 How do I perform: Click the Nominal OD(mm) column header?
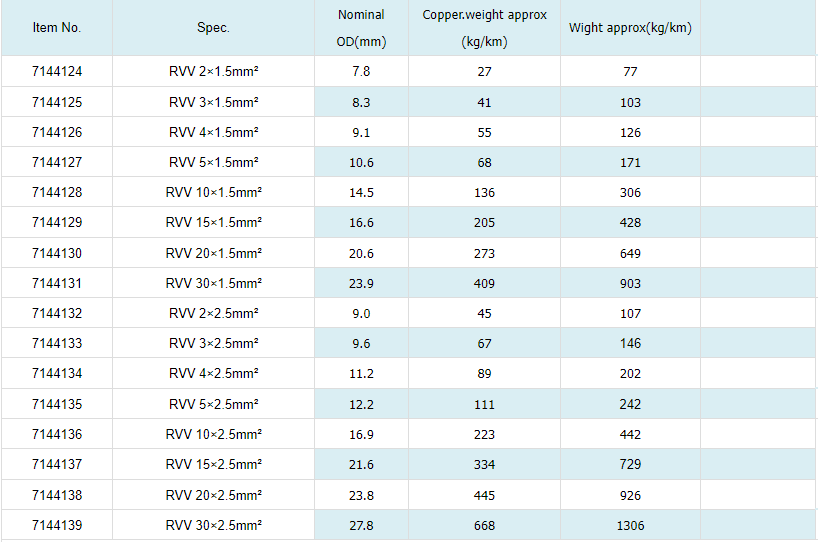coord(361,28)
